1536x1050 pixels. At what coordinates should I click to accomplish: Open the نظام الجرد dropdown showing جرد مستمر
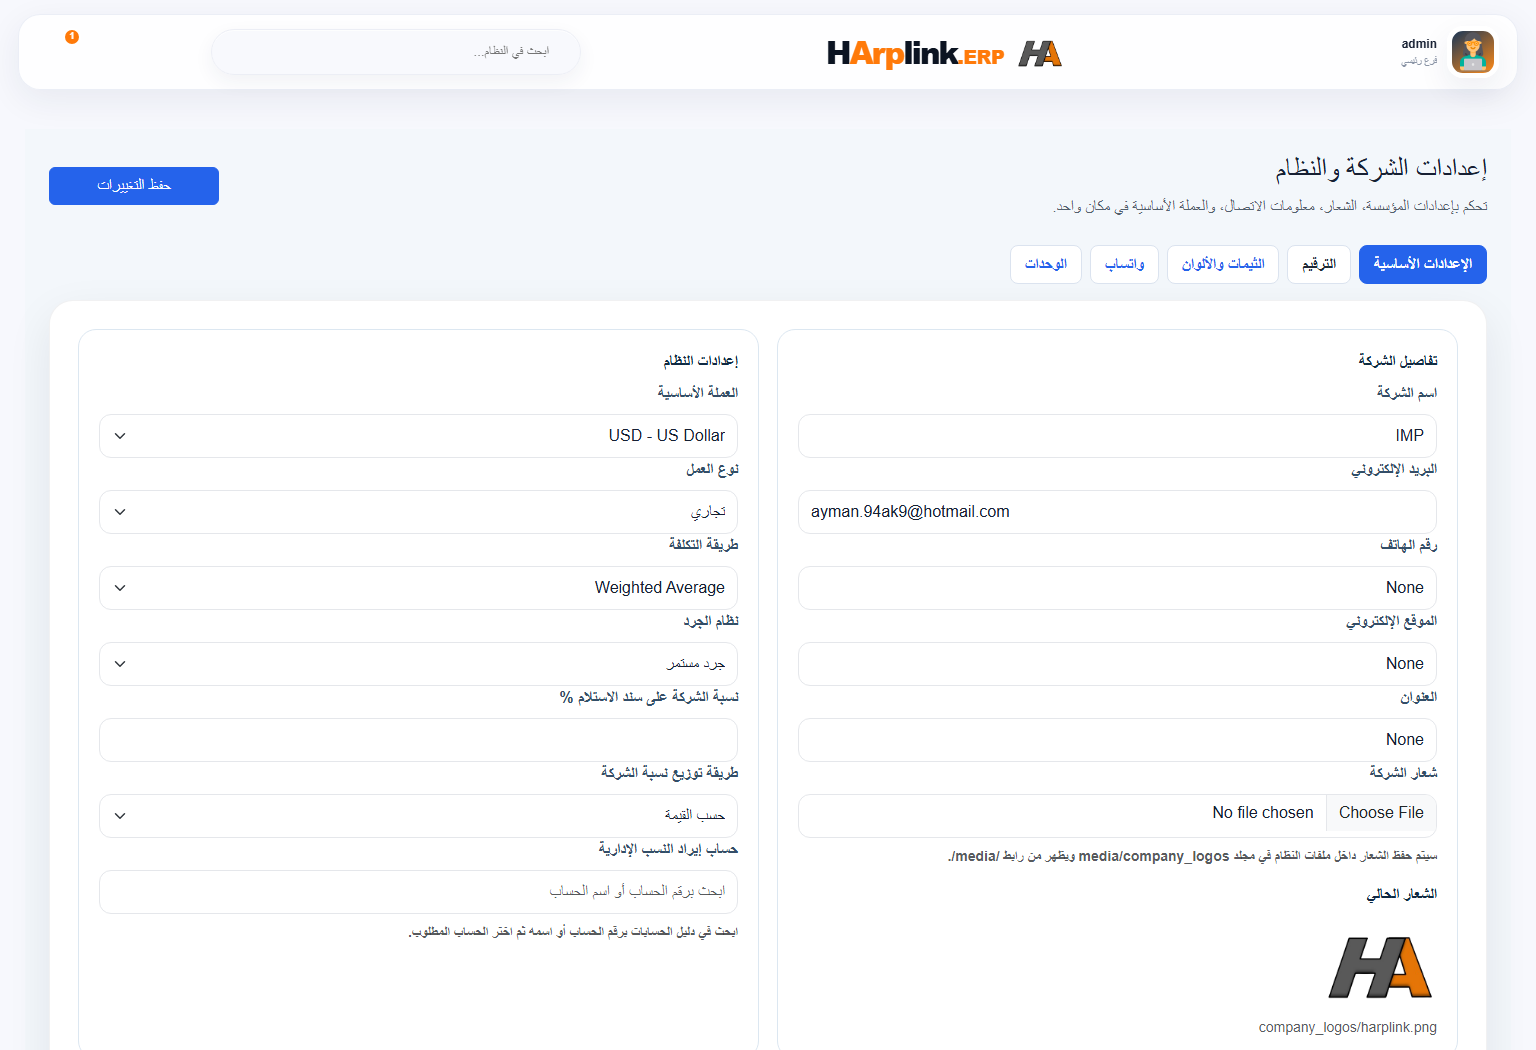[418, 664]
